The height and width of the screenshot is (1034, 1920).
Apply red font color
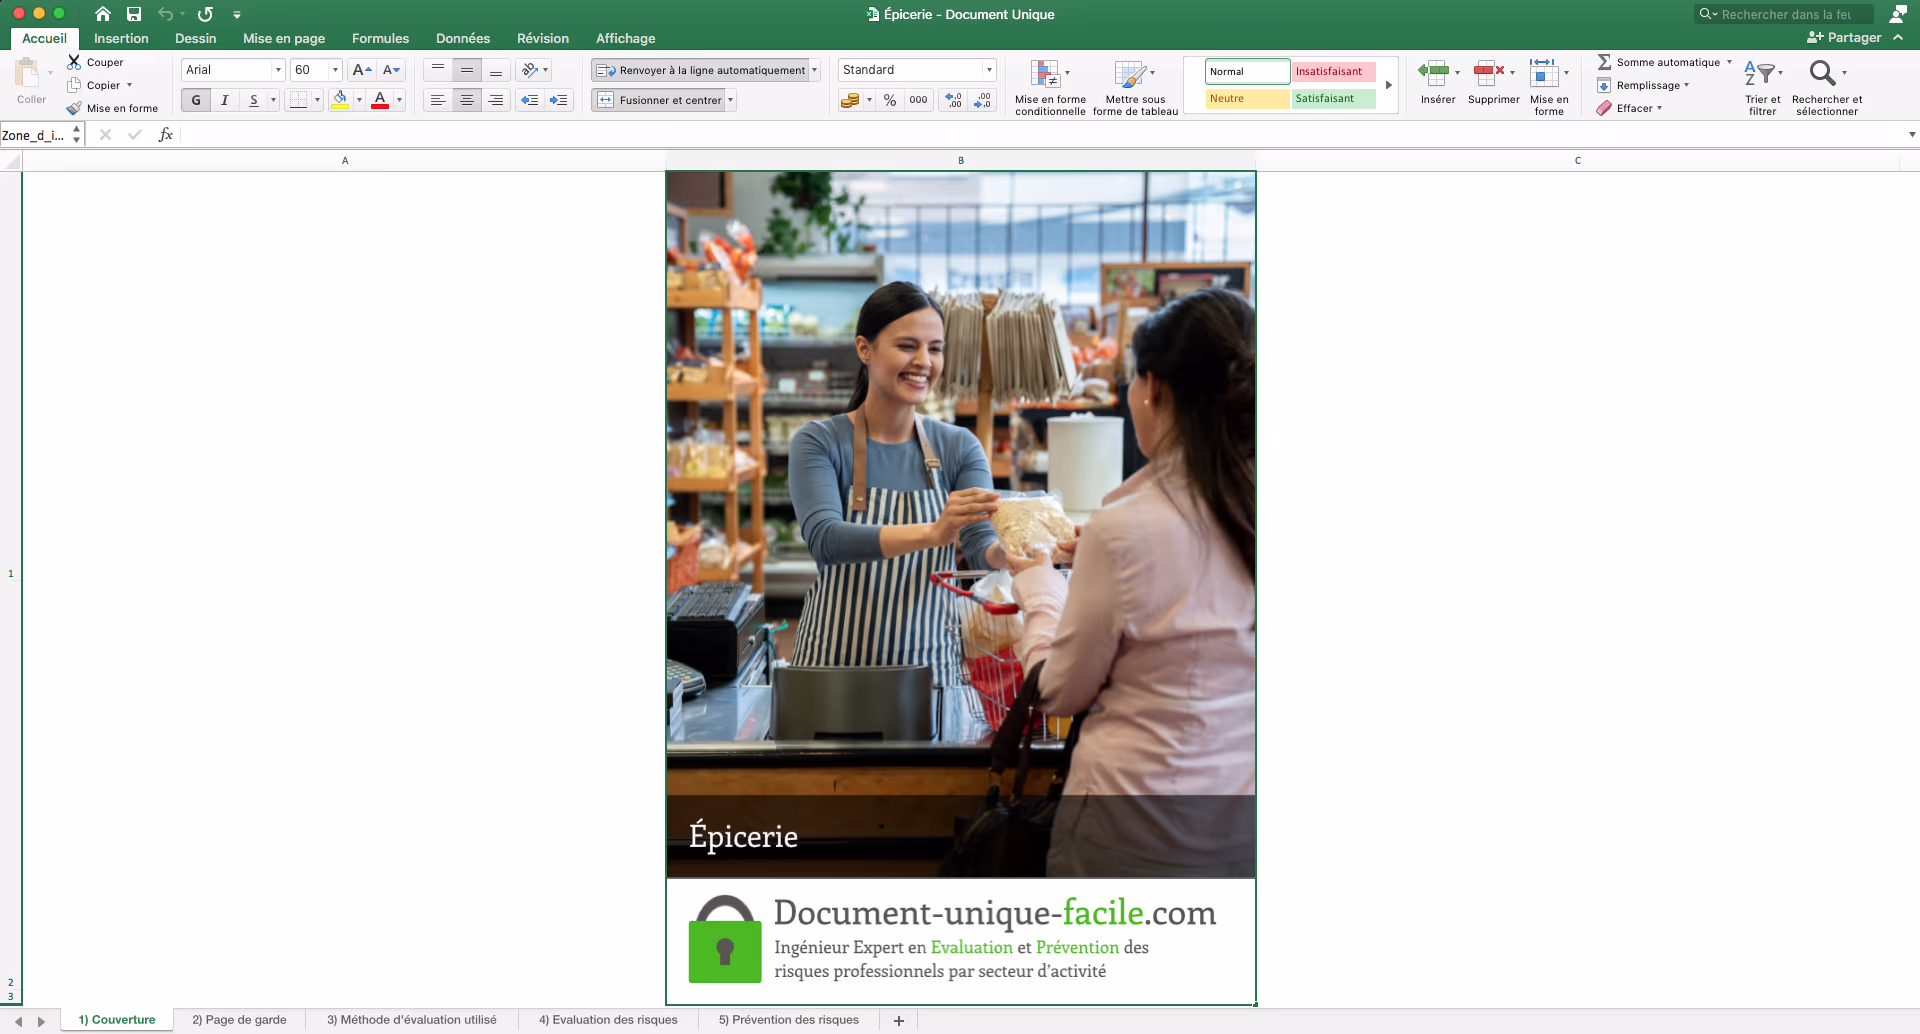tap(380, 100)
